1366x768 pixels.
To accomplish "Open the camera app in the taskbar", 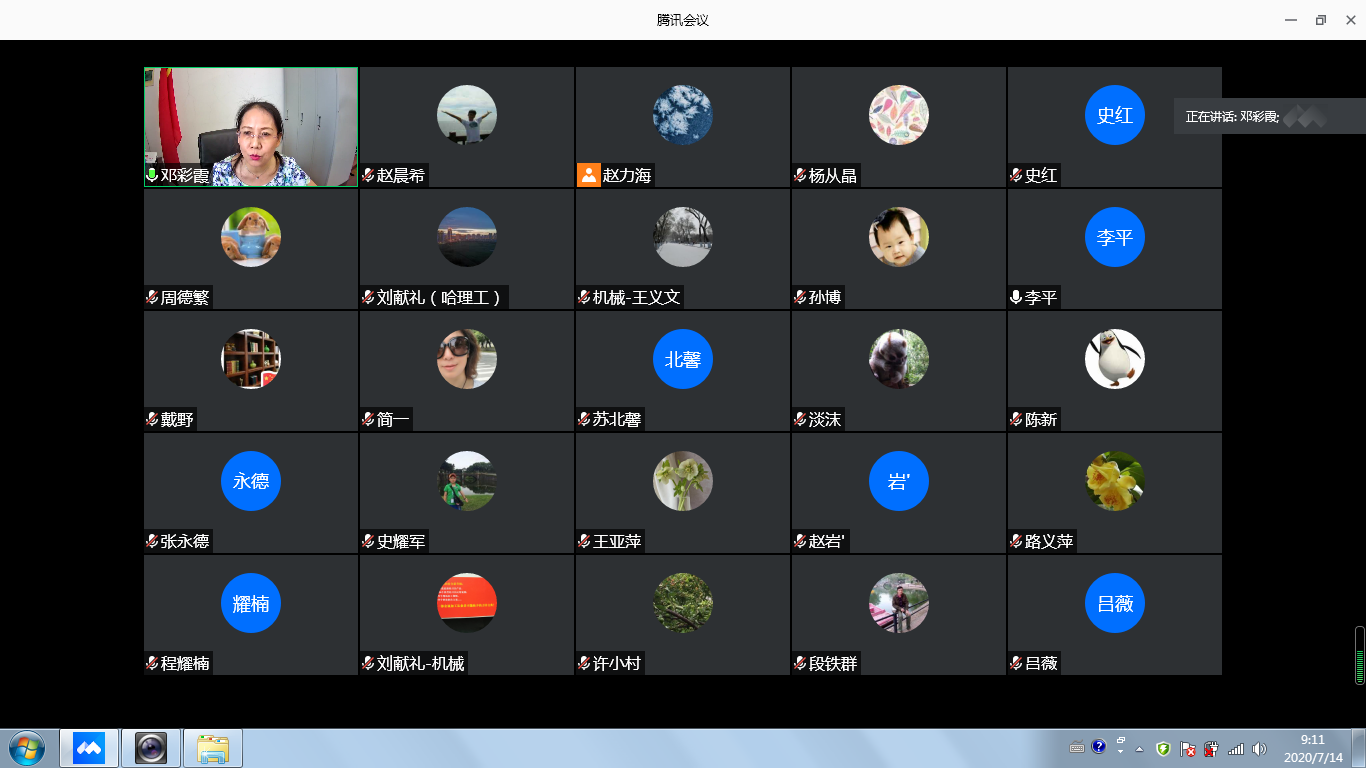I will tap(151, 748).
